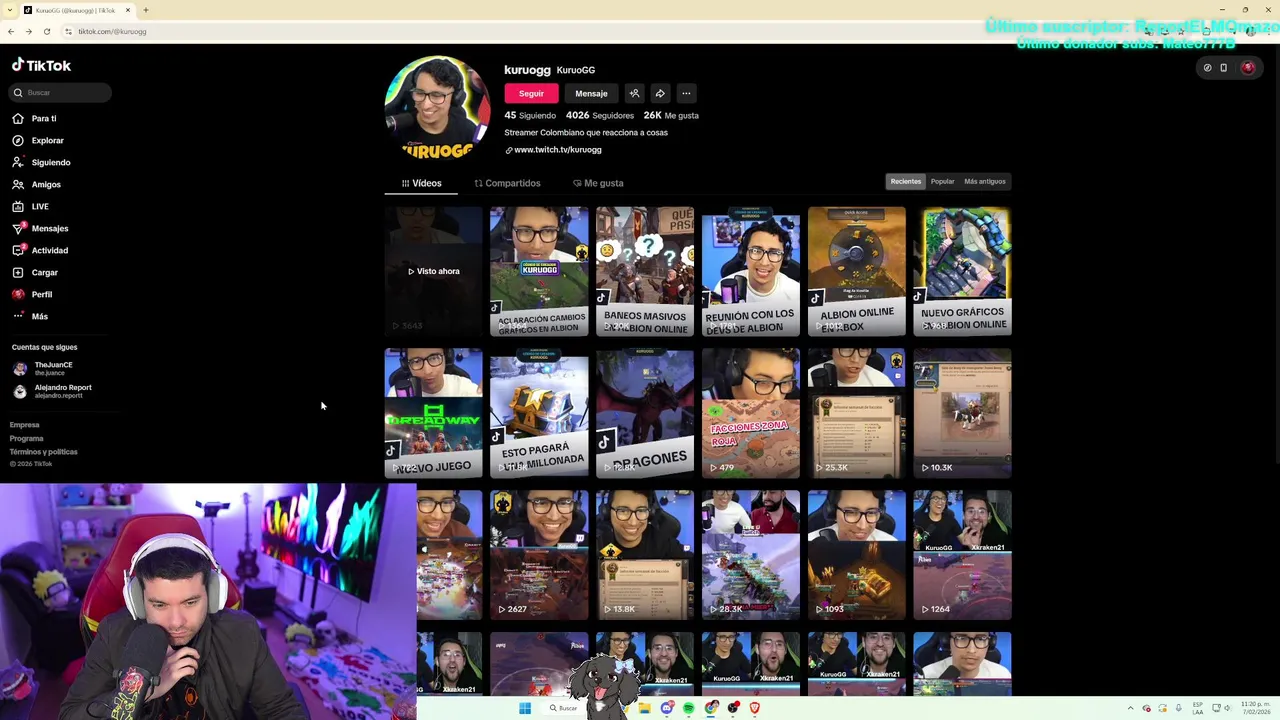View the 45 Siguiendo list
The image size is (1280, 720).
pos(530,115)
